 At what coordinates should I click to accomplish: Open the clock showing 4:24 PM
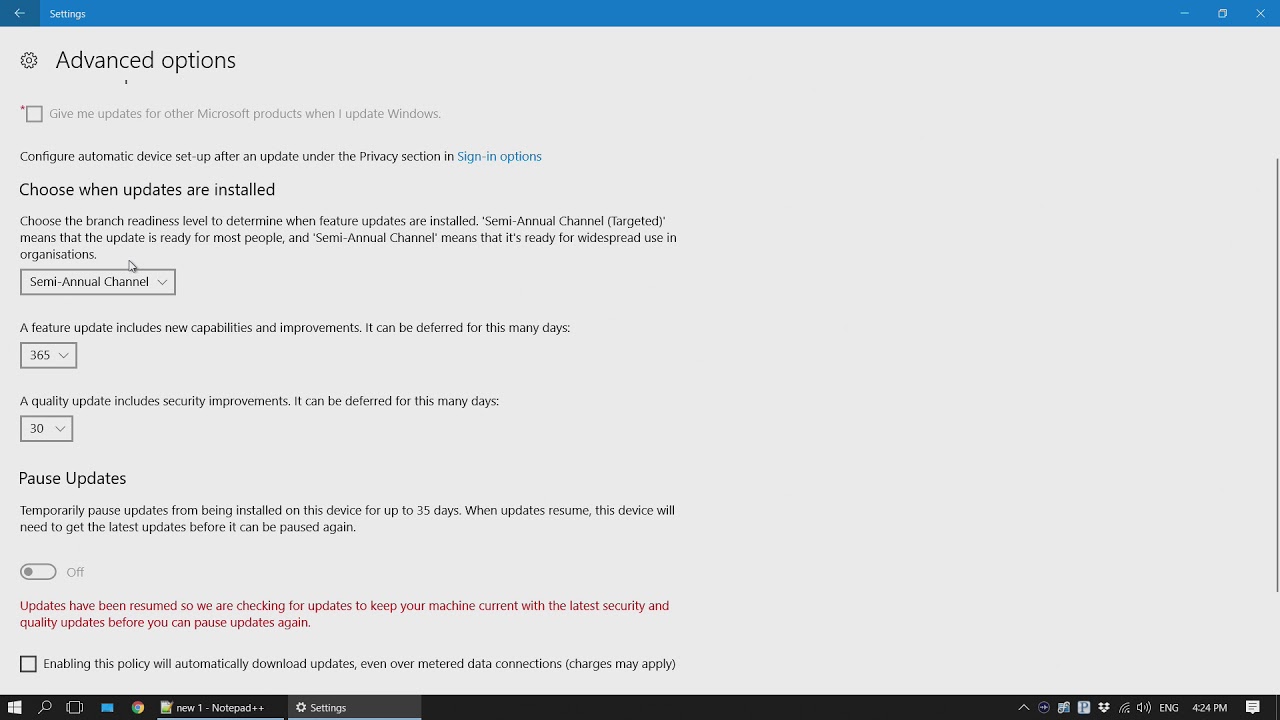coord(1209,707)
